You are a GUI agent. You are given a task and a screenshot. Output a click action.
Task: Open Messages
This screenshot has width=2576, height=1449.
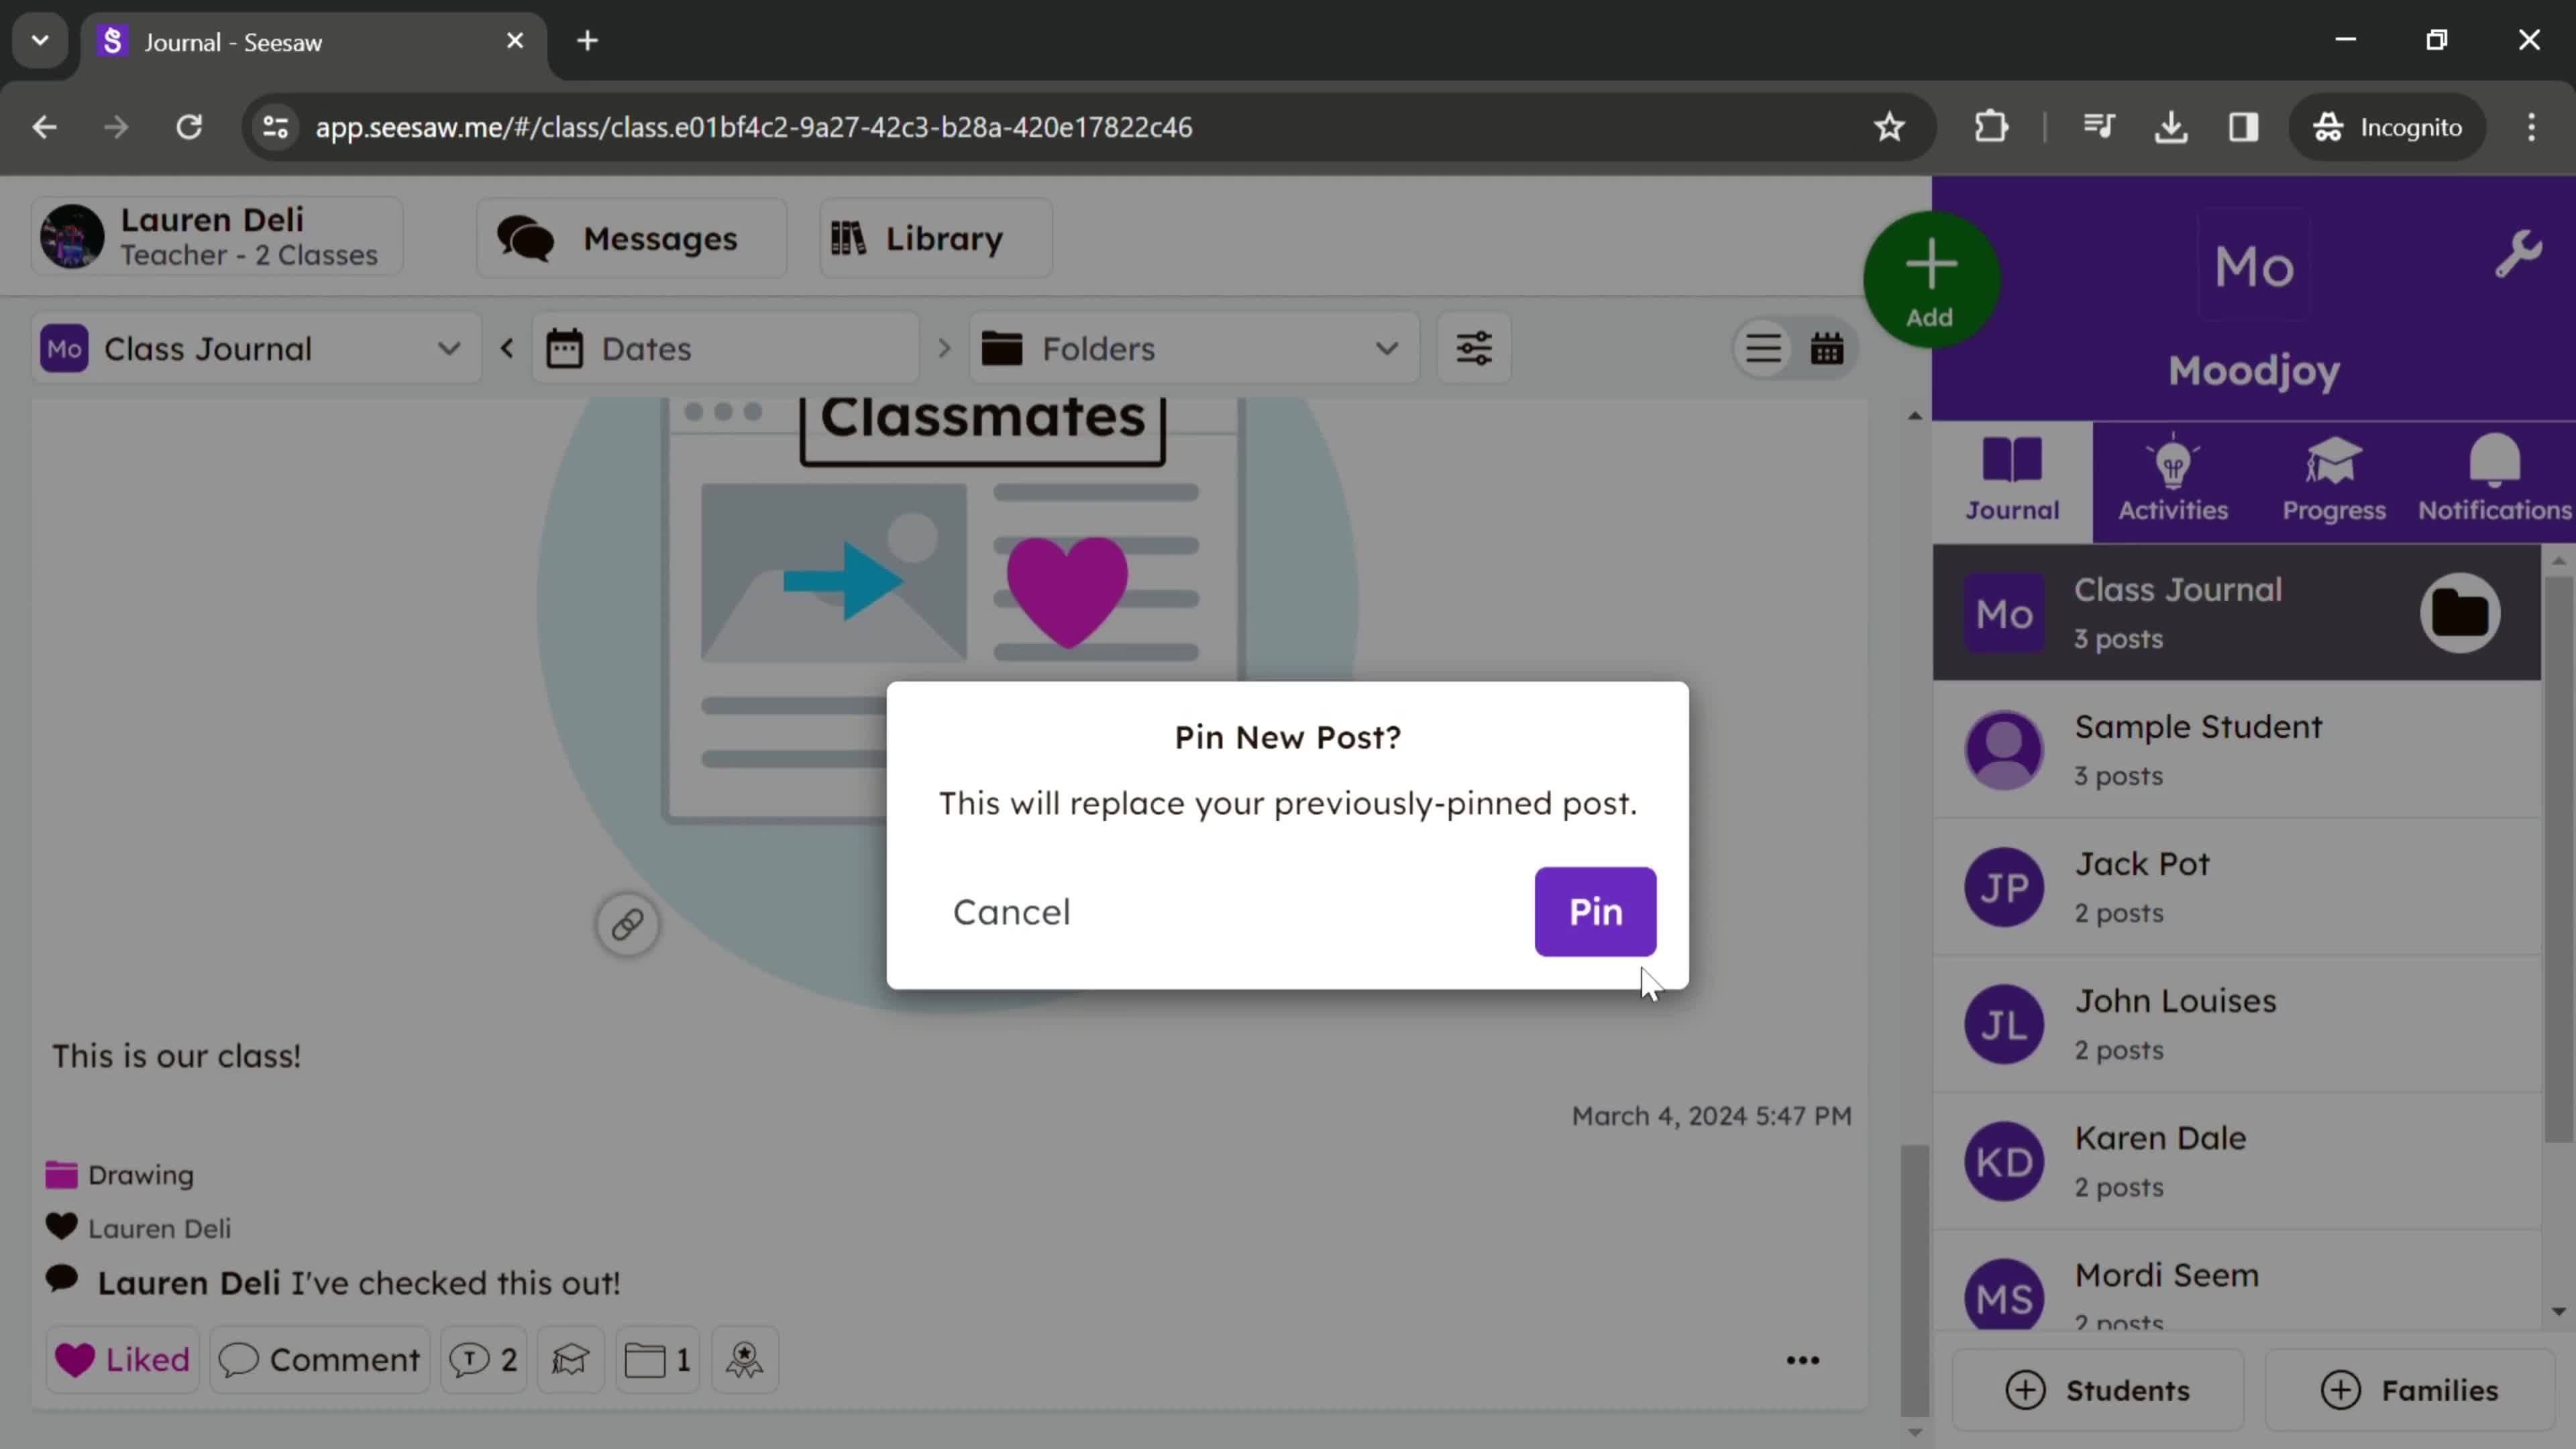coord(632,238)
